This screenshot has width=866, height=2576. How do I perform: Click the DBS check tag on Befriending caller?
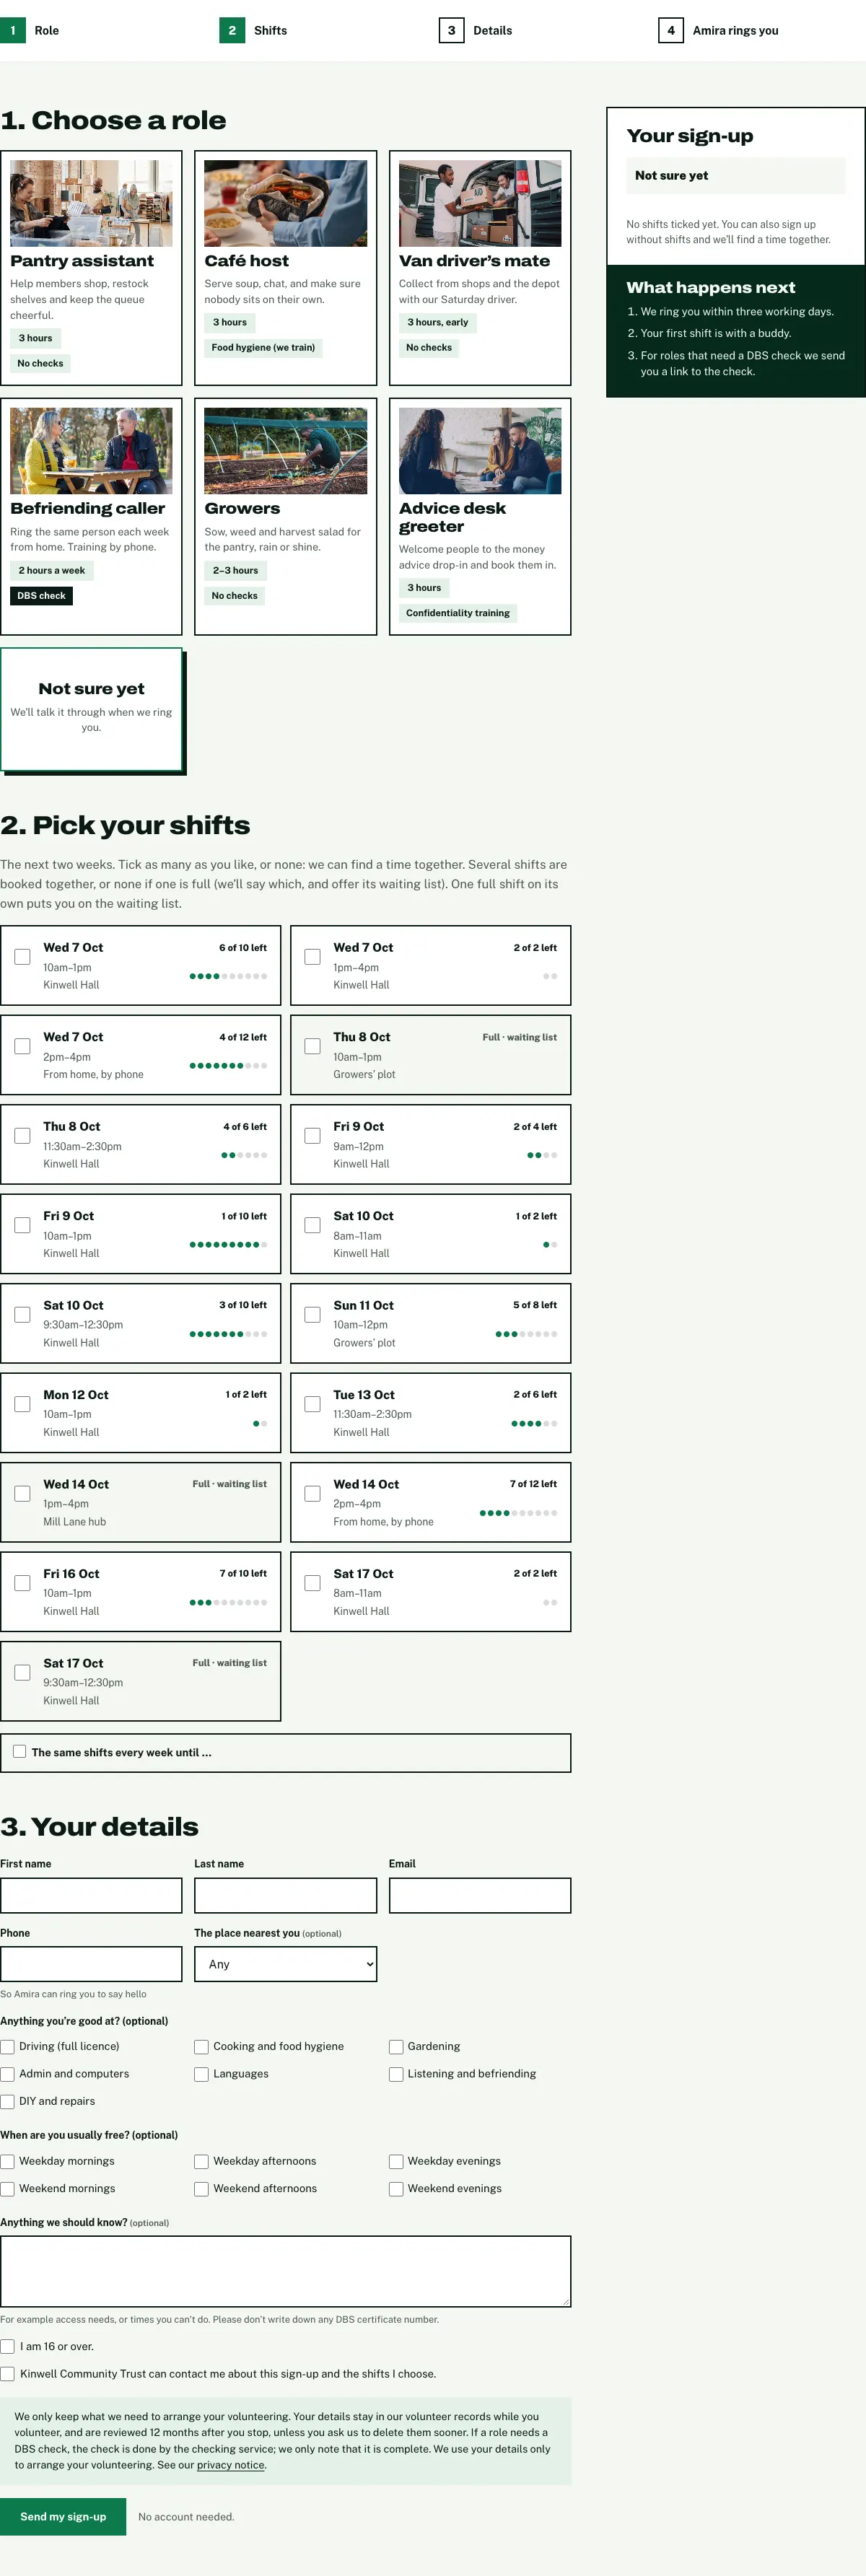coord(41,596)
